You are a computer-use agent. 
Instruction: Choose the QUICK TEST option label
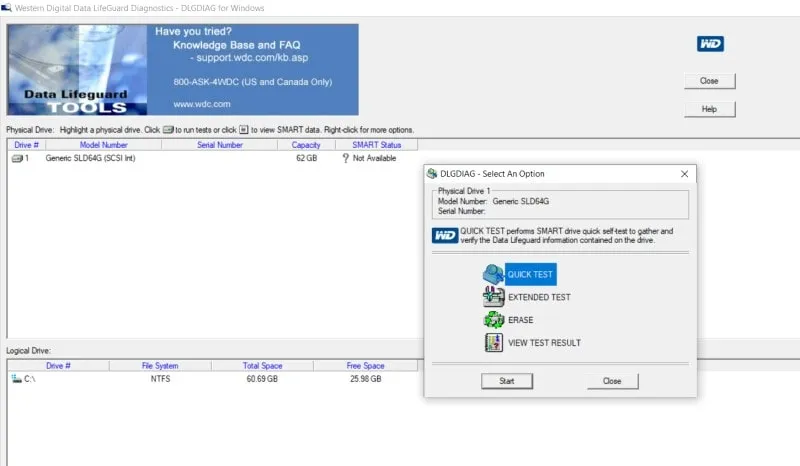click(x=530, y=275)
